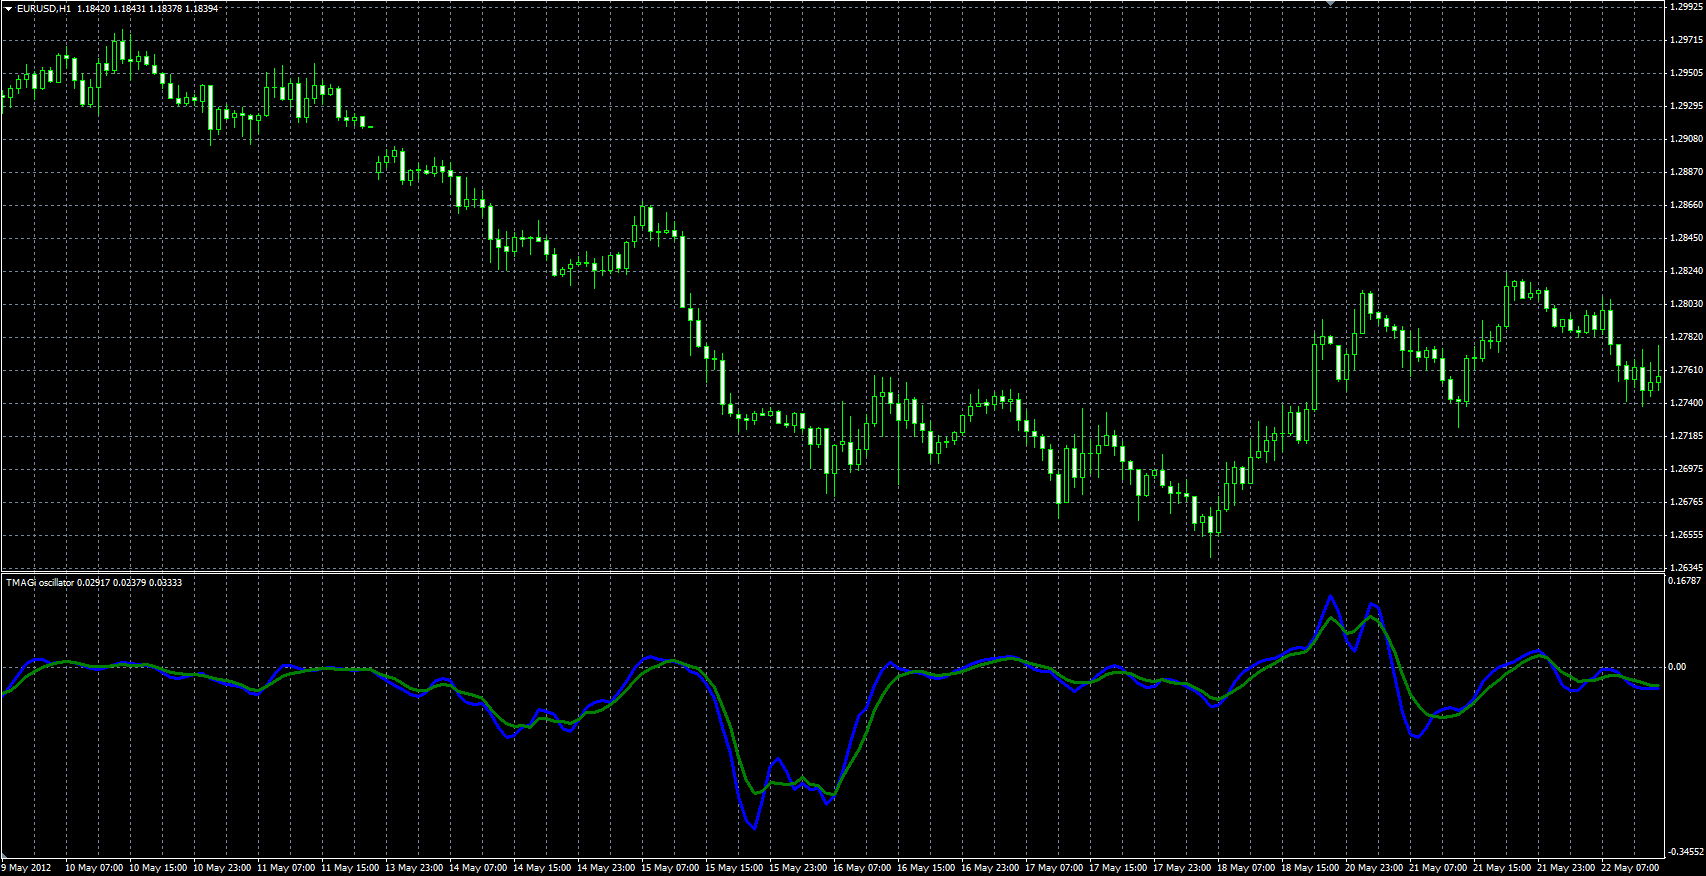The width and height of the screenshot is (1706, 876).
Task: Click time axis label 9 May 2012
Action: pos(27,868)
